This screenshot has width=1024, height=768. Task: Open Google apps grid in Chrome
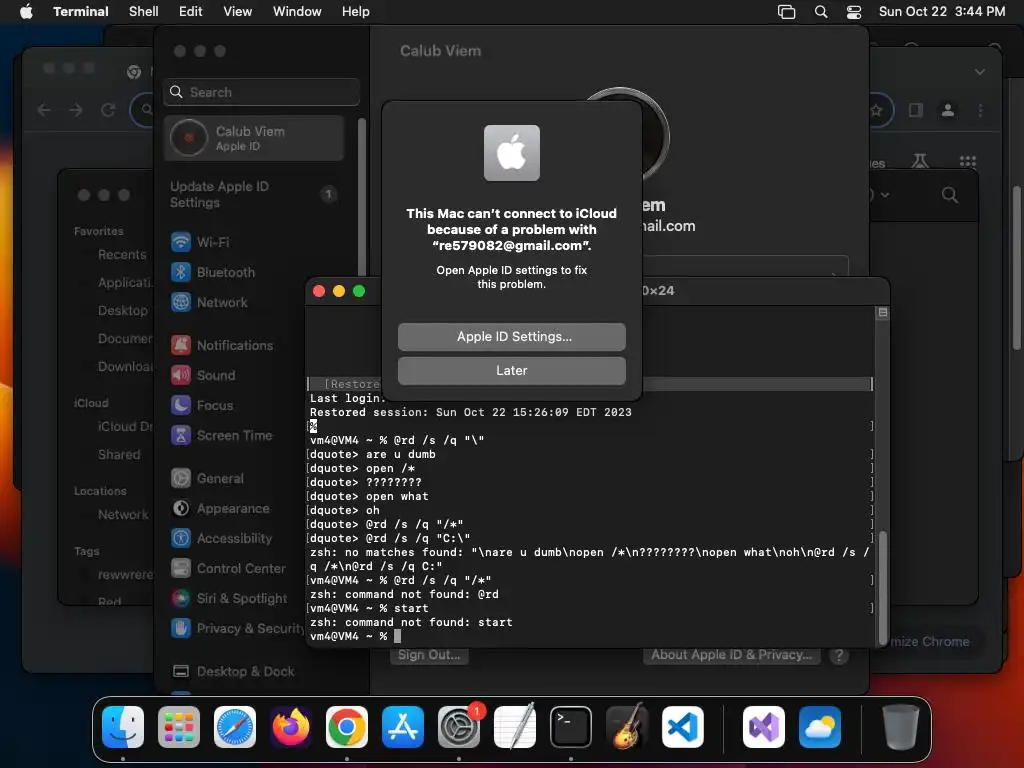pyautogui.click(x=967, y=161)
